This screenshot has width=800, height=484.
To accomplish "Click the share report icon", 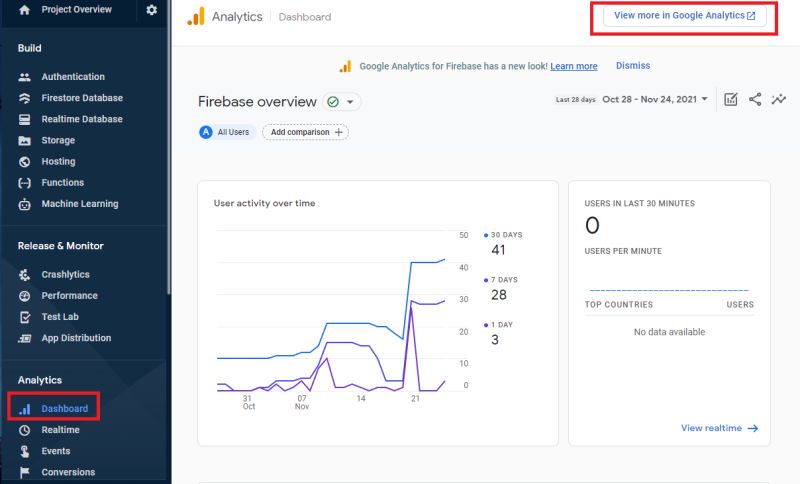I will click(x=755, y=99).
